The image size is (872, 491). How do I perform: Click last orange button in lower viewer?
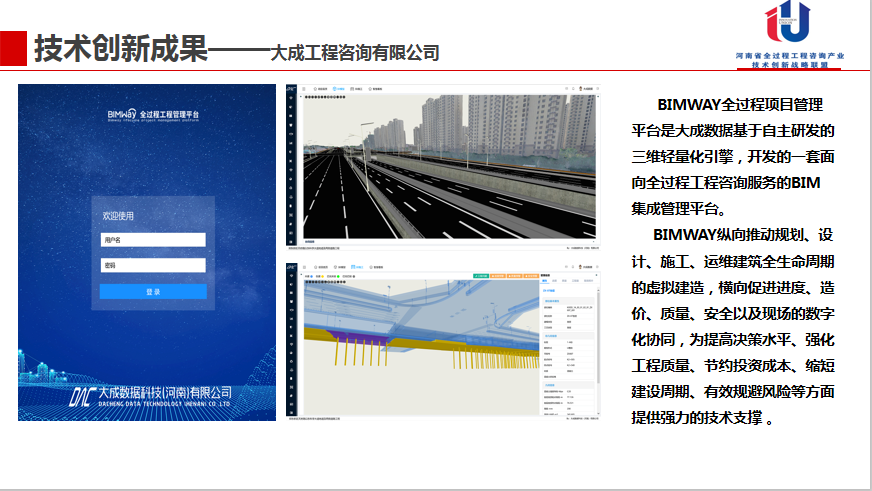click(530, 274)
